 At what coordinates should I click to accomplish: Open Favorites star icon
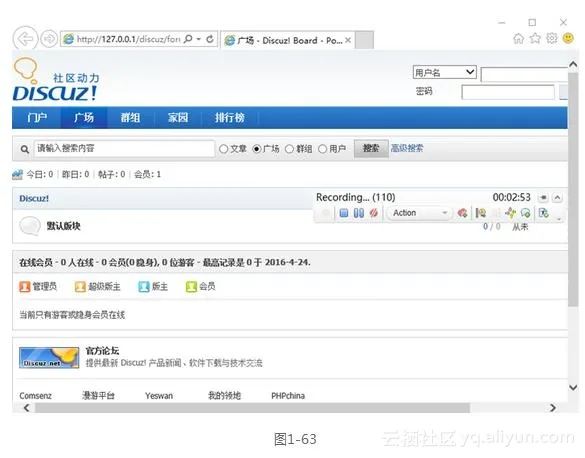[535, 38]
